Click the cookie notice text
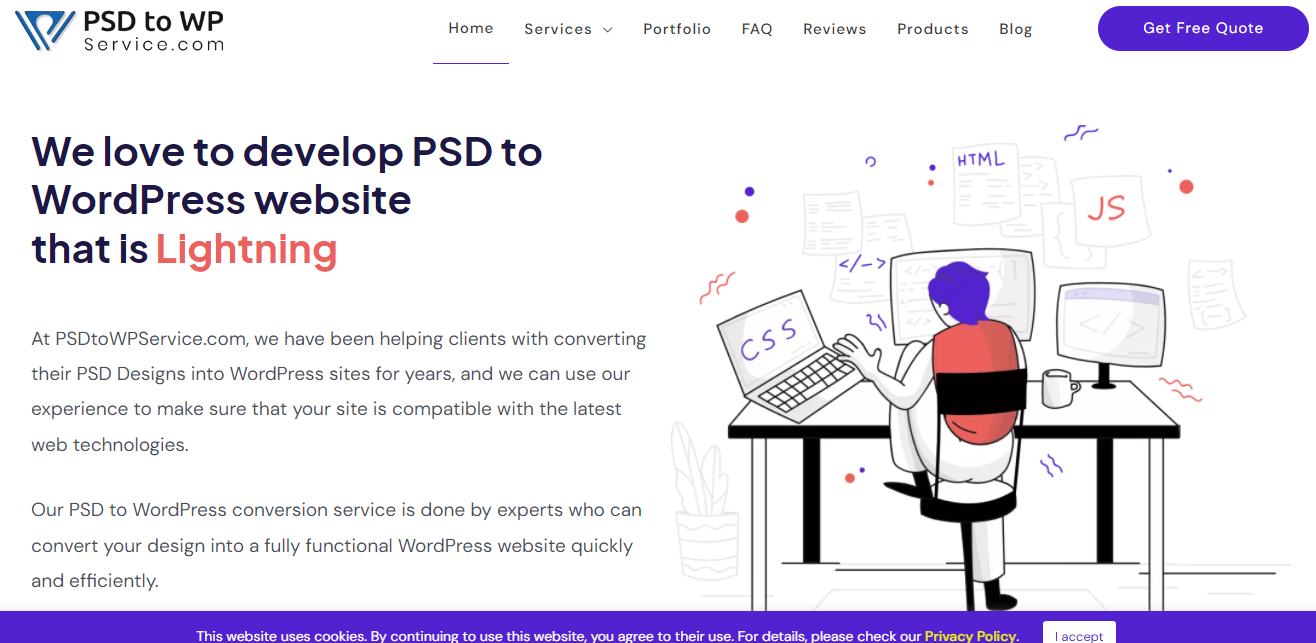 pos(607,636)
